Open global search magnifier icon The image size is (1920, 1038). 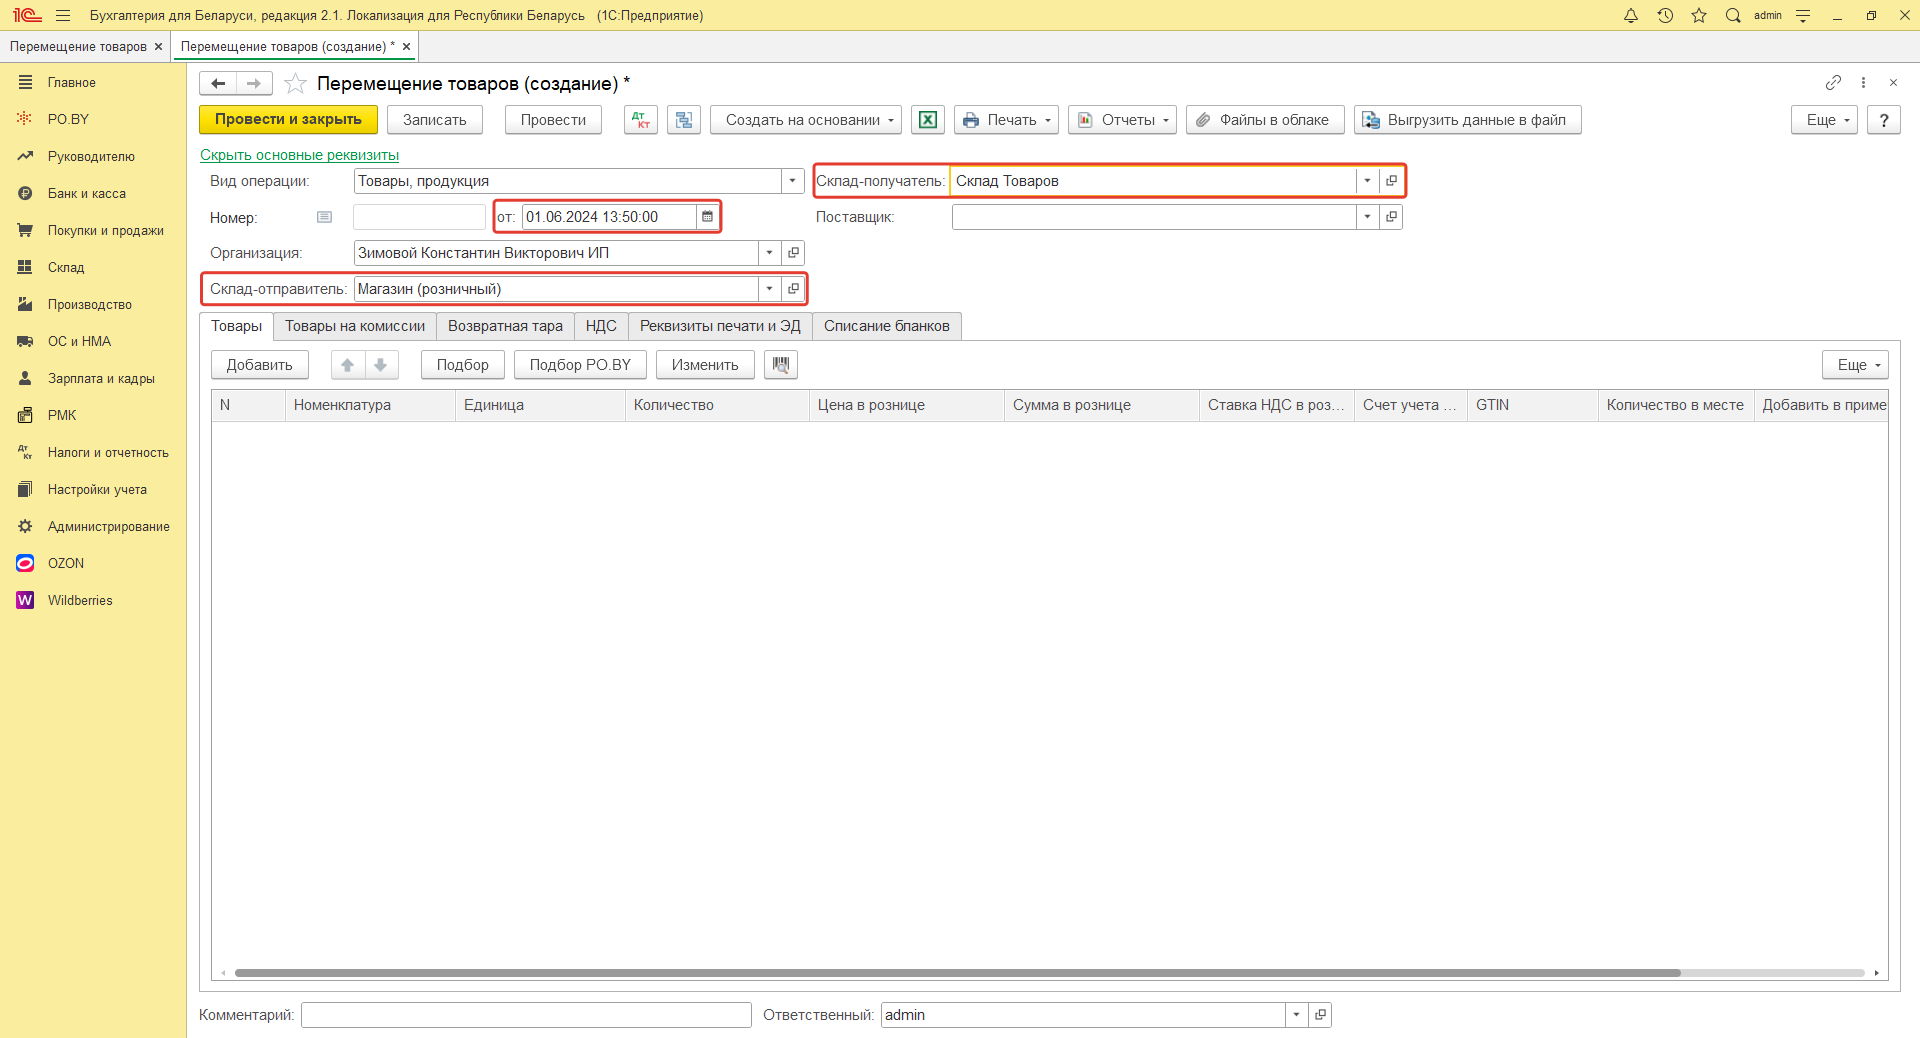pyautogui.click(x=1733, y=15)
